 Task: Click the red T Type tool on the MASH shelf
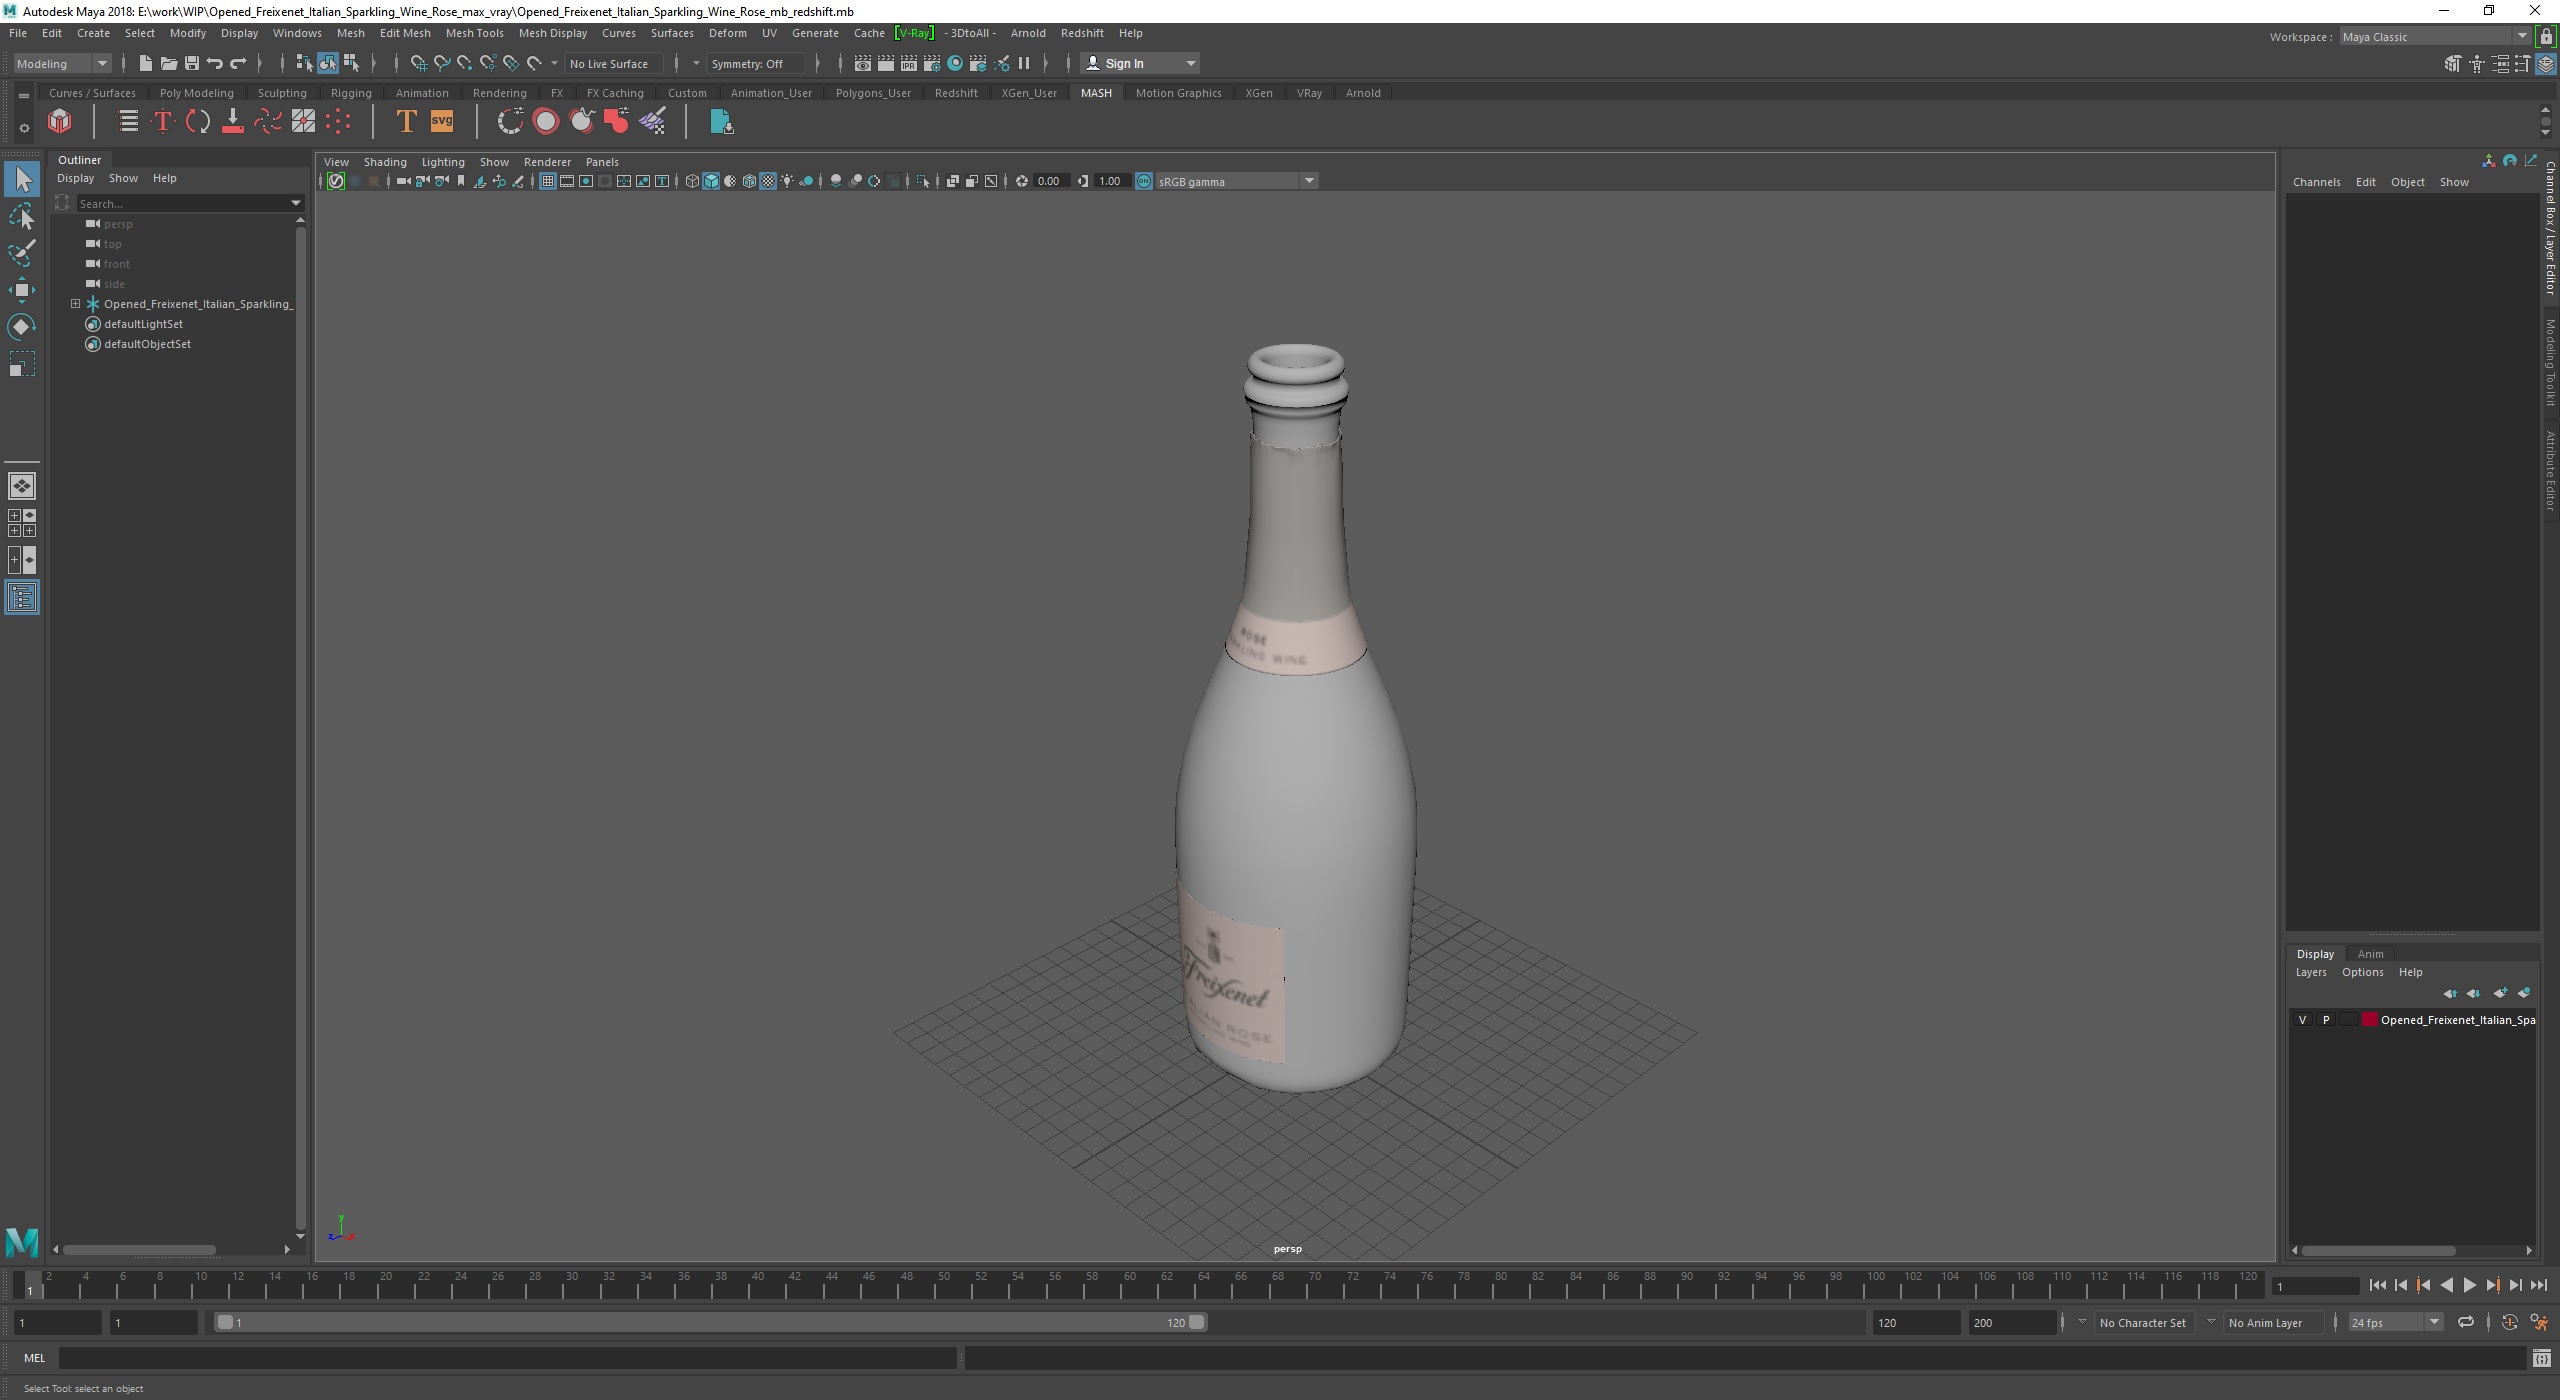pyautogui.click(x=162, y=122)
